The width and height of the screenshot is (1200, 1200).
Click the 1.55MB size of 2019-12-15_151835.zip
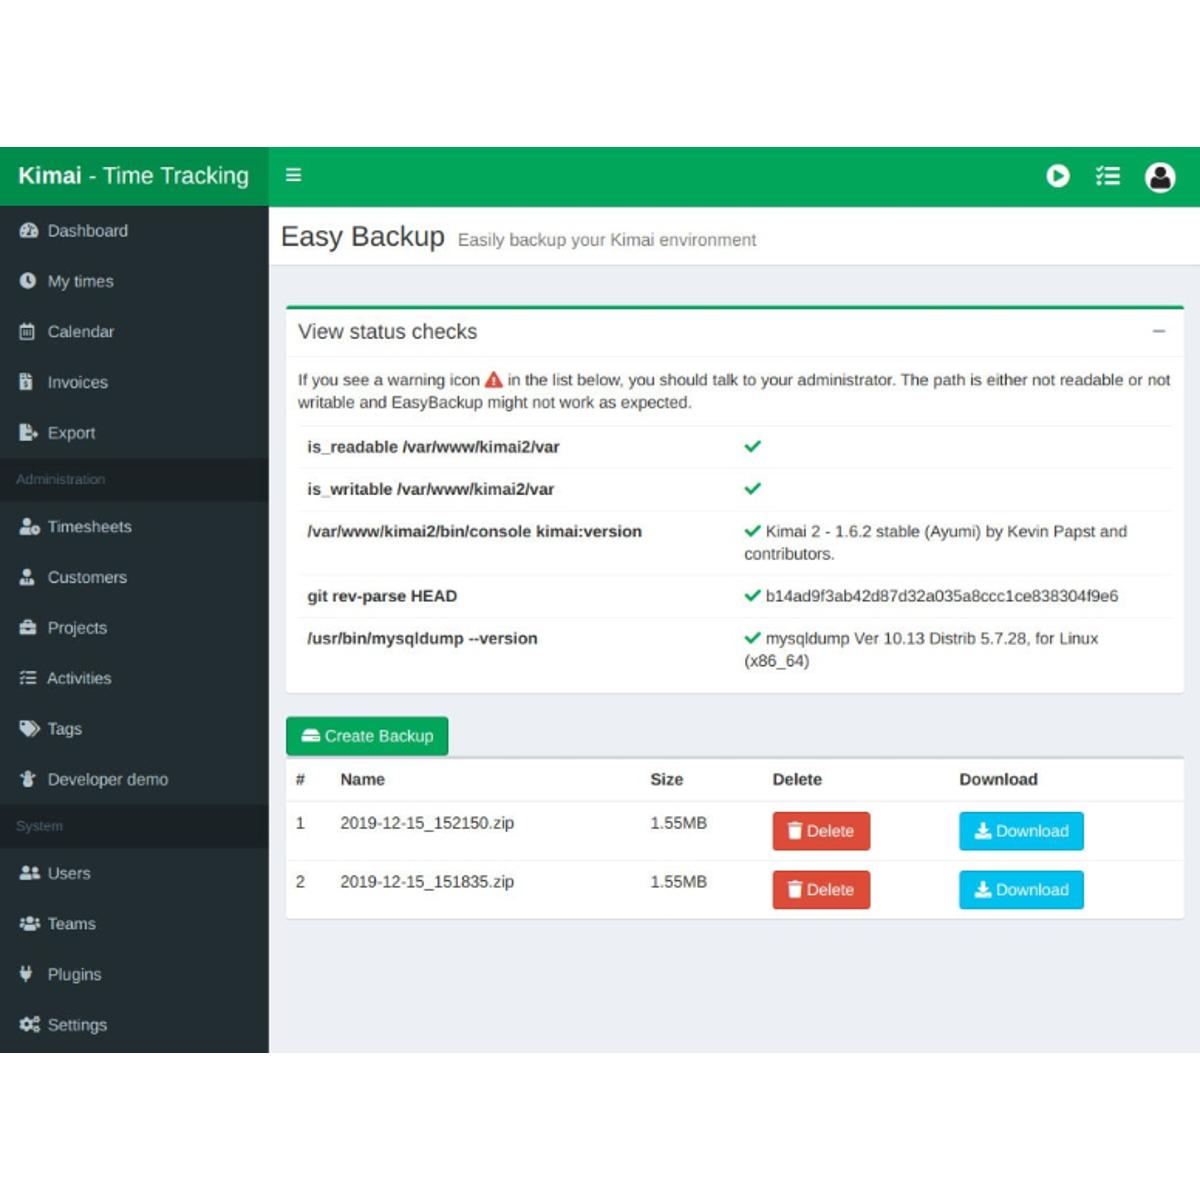coord(678,882)
